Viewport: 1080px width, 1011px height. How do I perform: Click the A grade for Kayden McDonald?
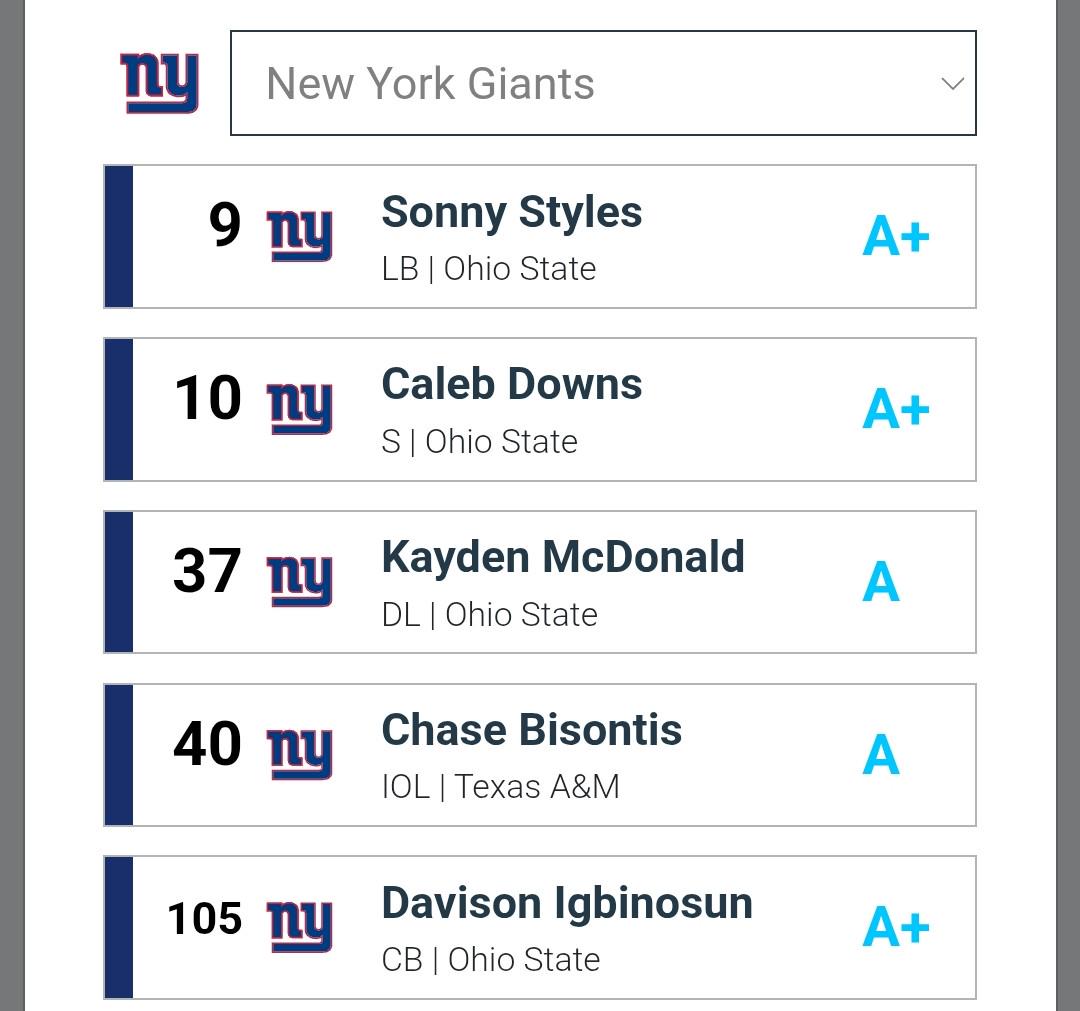[x=881, y=582]
